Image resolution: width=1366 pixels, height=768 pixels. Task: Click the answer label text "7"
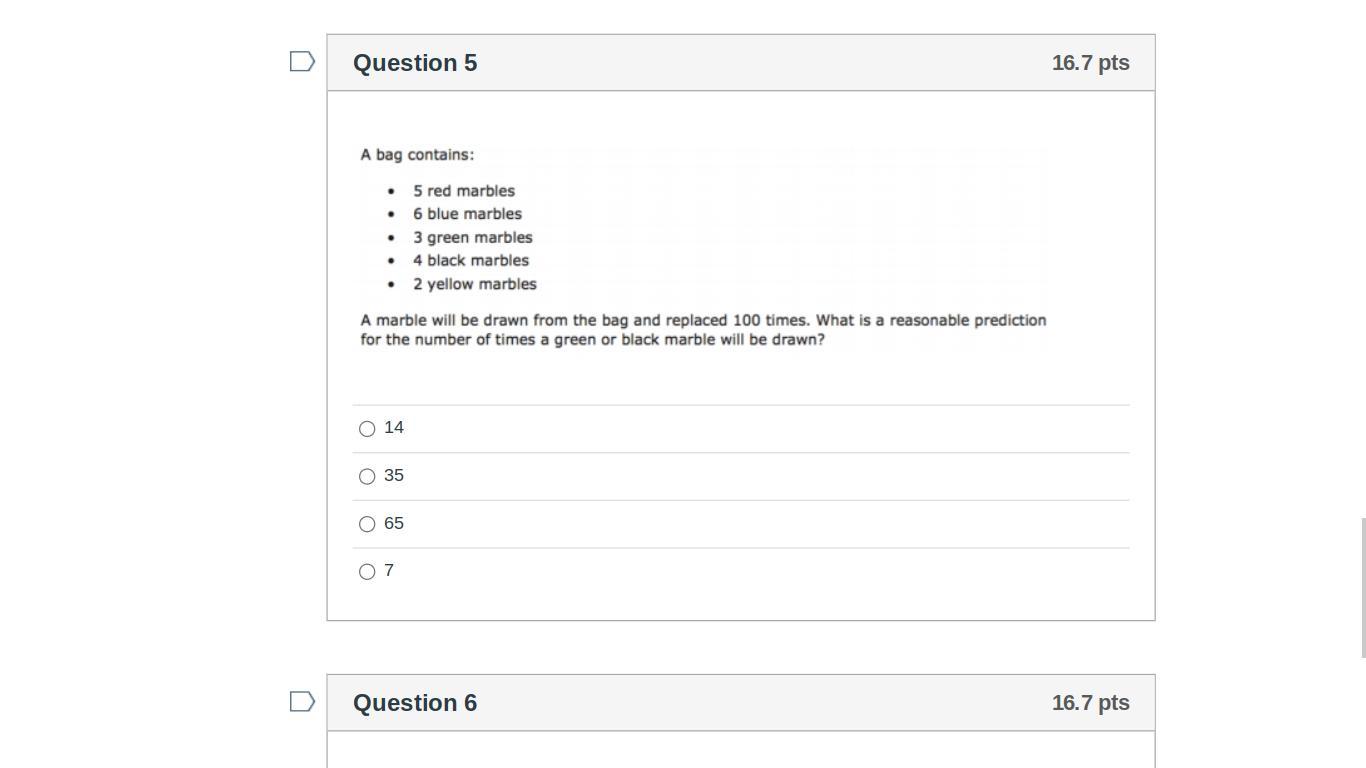pos(389,571)
